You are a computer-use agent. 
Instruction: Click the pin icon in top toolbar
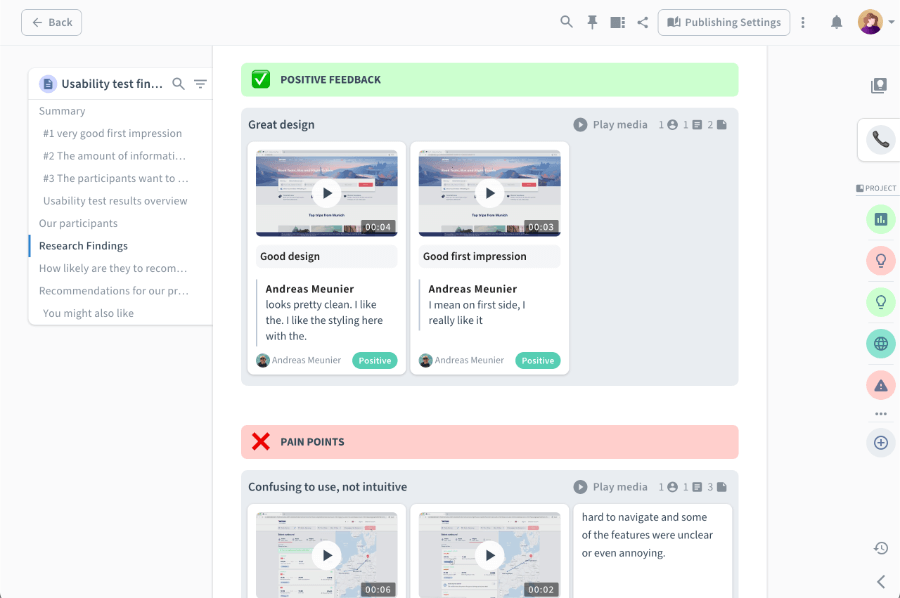click(x=592, y=22)
